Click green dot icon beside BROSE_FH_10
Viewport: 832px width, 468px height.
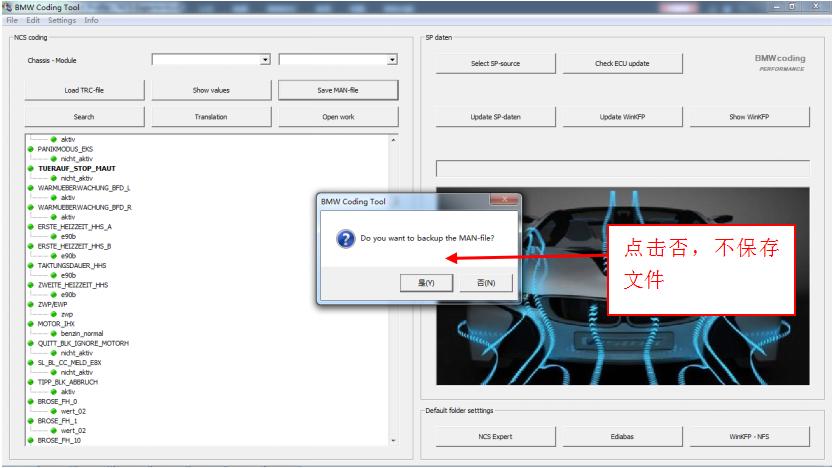[31, 440]
